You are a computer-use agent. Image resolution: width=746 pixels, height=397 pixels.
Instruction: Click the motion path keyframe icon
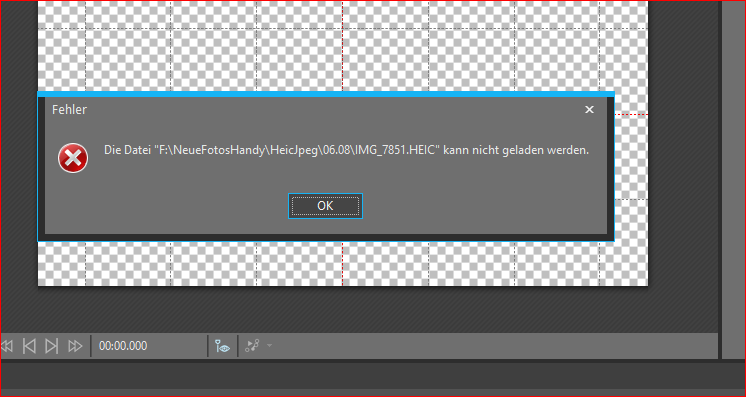pos(252,346)
